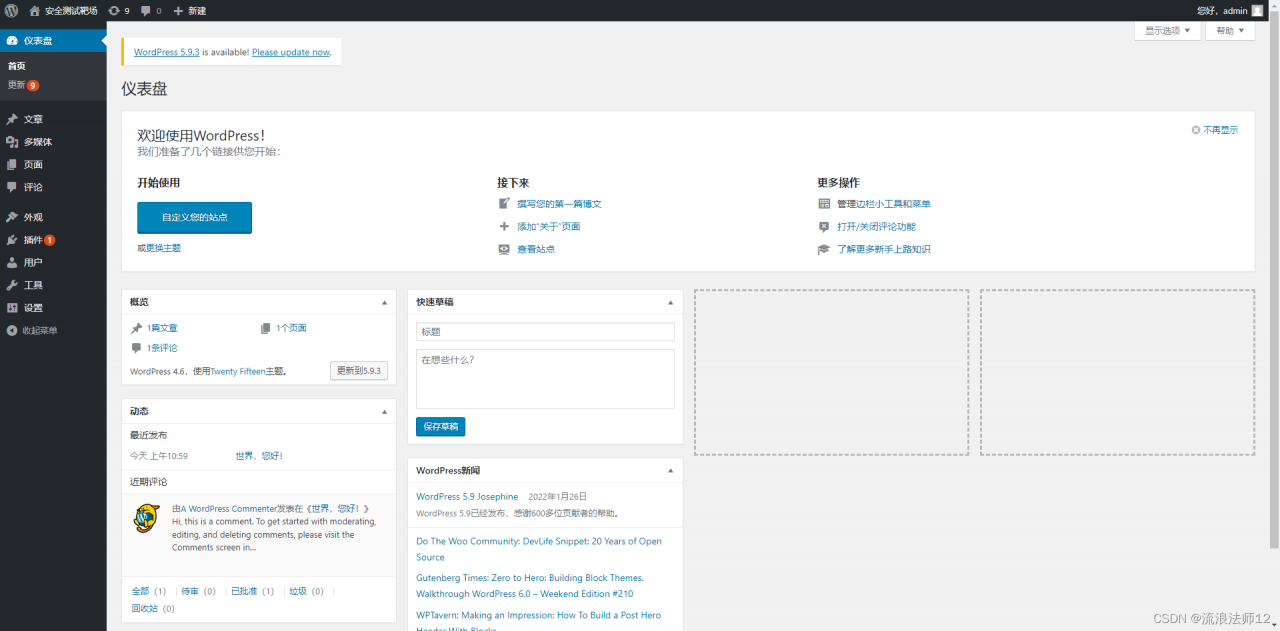Click the 标题 title input field
Image resolution: width=1280 pixels, height=631 pixels.
pos(545,331)
